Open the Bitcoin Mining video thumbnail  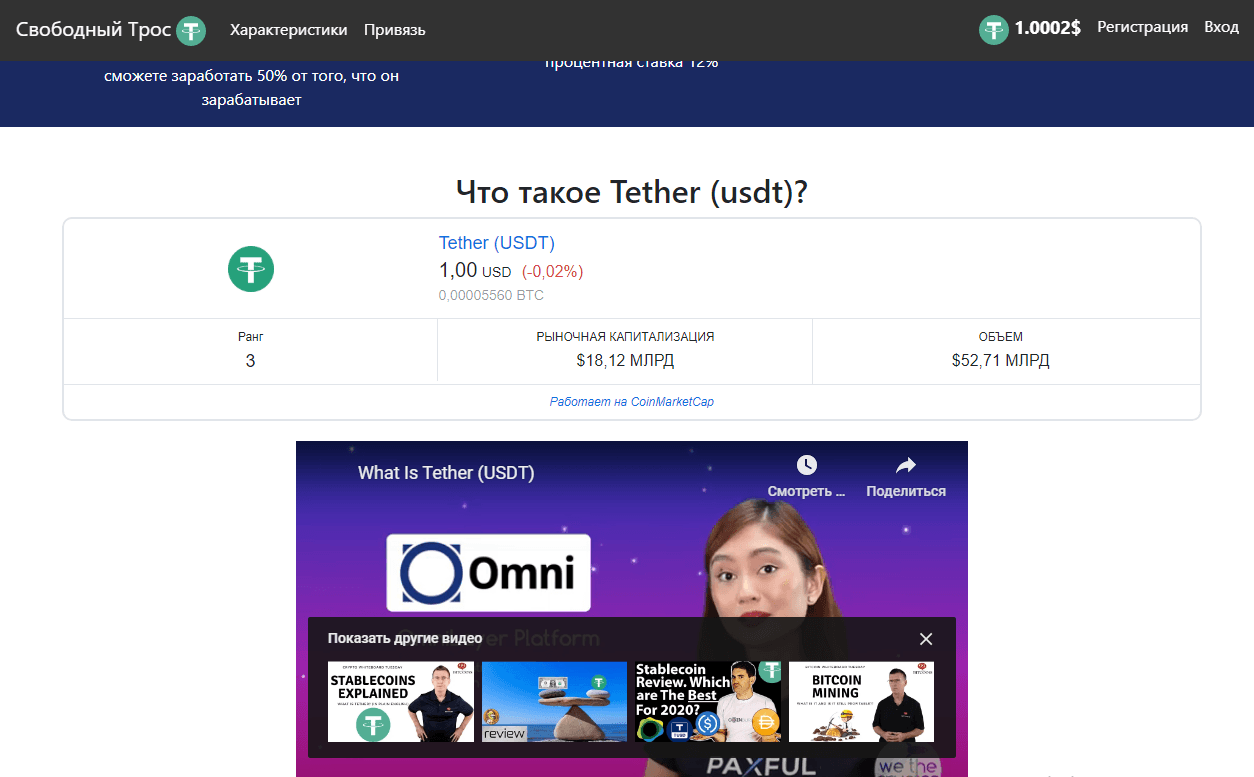tap(861, 701)
